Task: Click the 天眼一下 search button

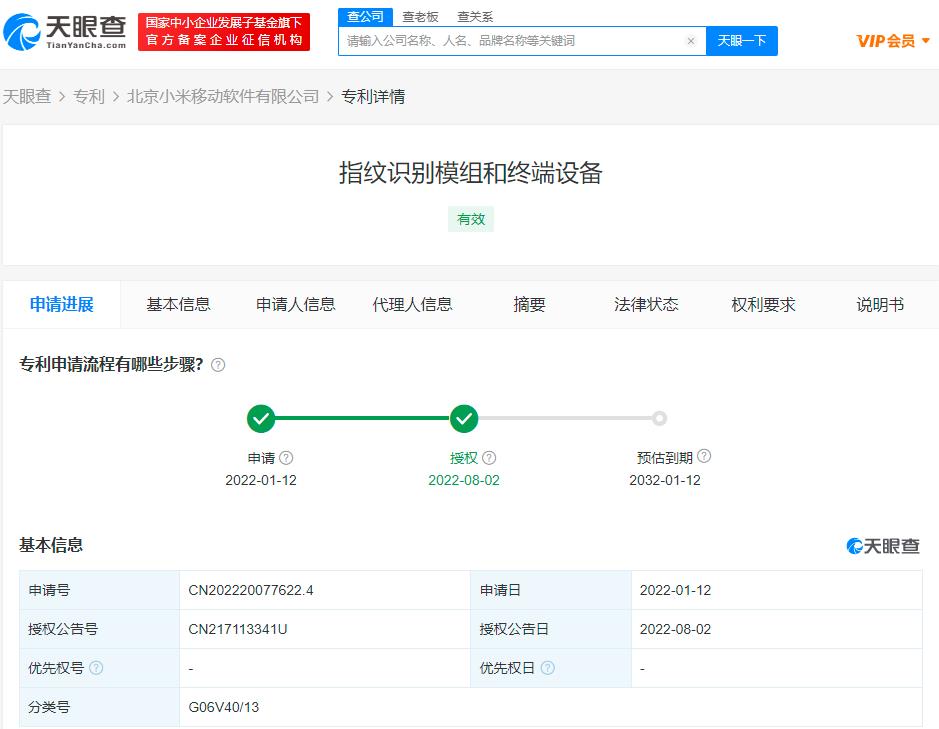Action: tap(742, 41)
